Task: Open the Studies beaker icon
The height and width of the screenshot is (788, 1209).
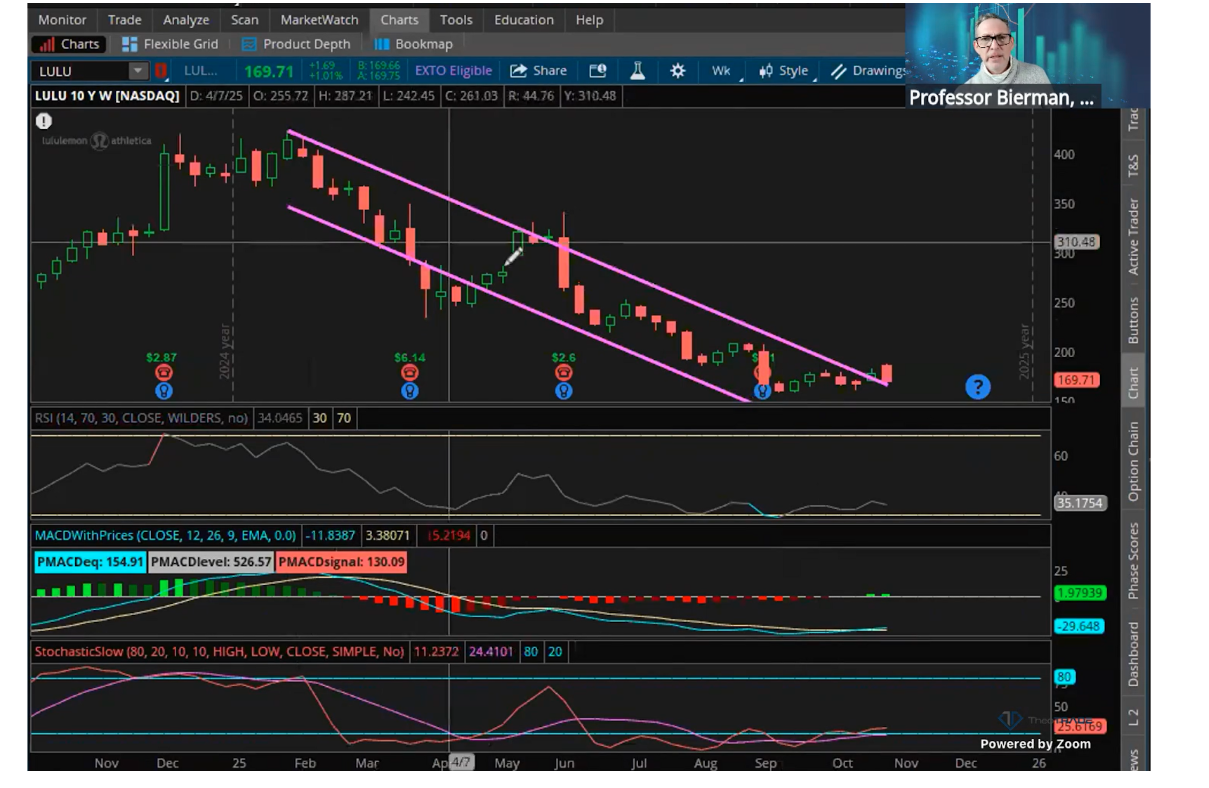Action: pos(637,71)
